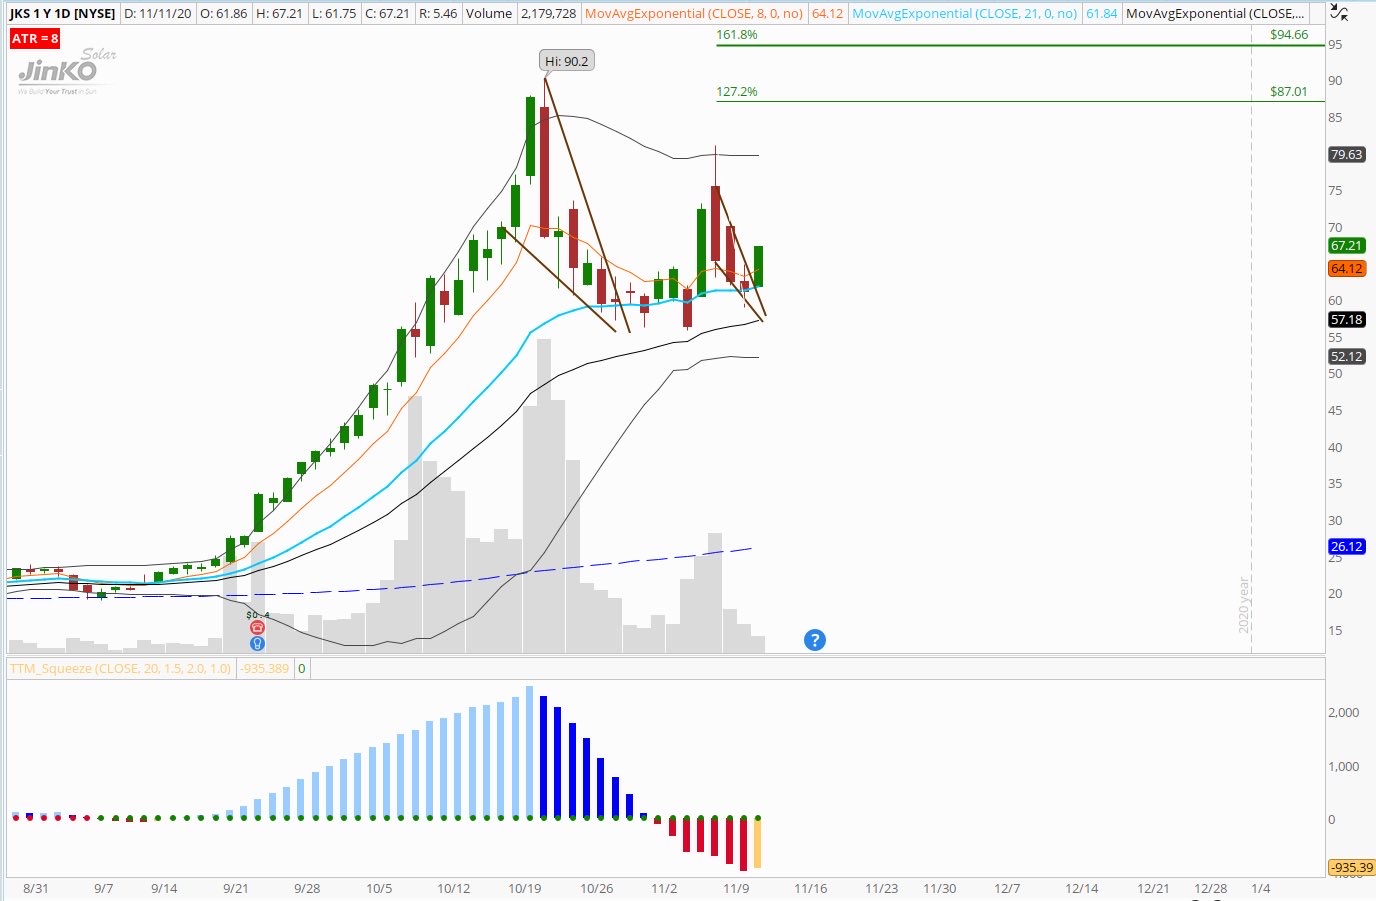Screen dimensions: 1376x901
Task: Click the red ATR = 8 label
Action: tap(35, 38)
